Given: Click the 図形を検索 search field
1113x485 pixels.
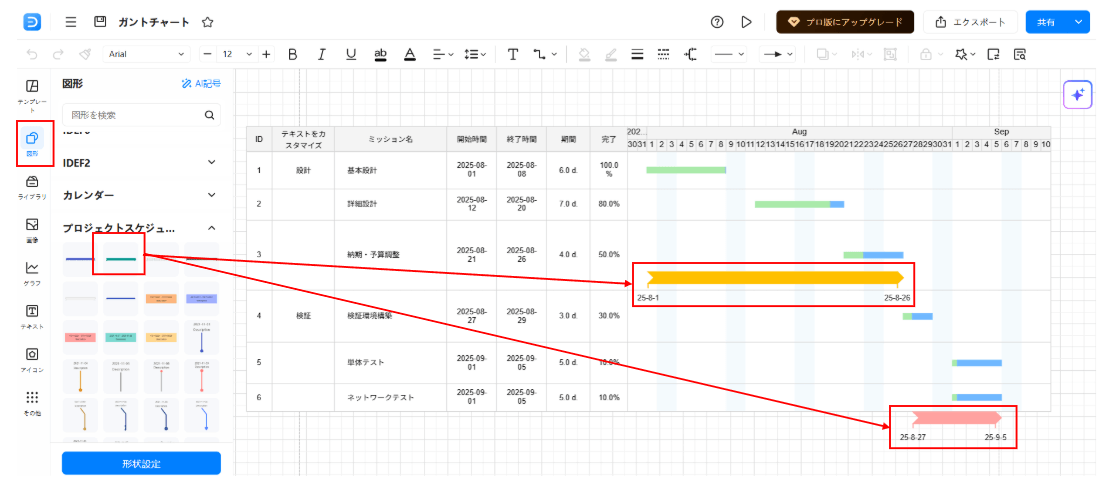Looking at the screenshot, I should pyautogui.click(x=133, y=115).
